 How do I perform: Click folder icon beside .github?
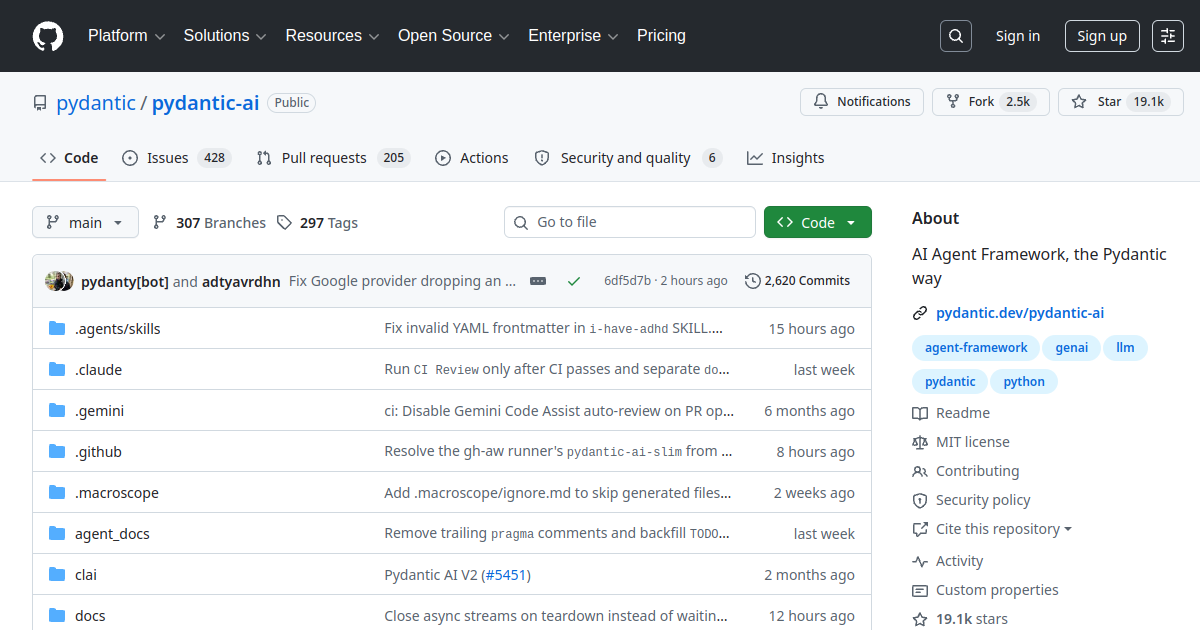click(x=57, y=452)
